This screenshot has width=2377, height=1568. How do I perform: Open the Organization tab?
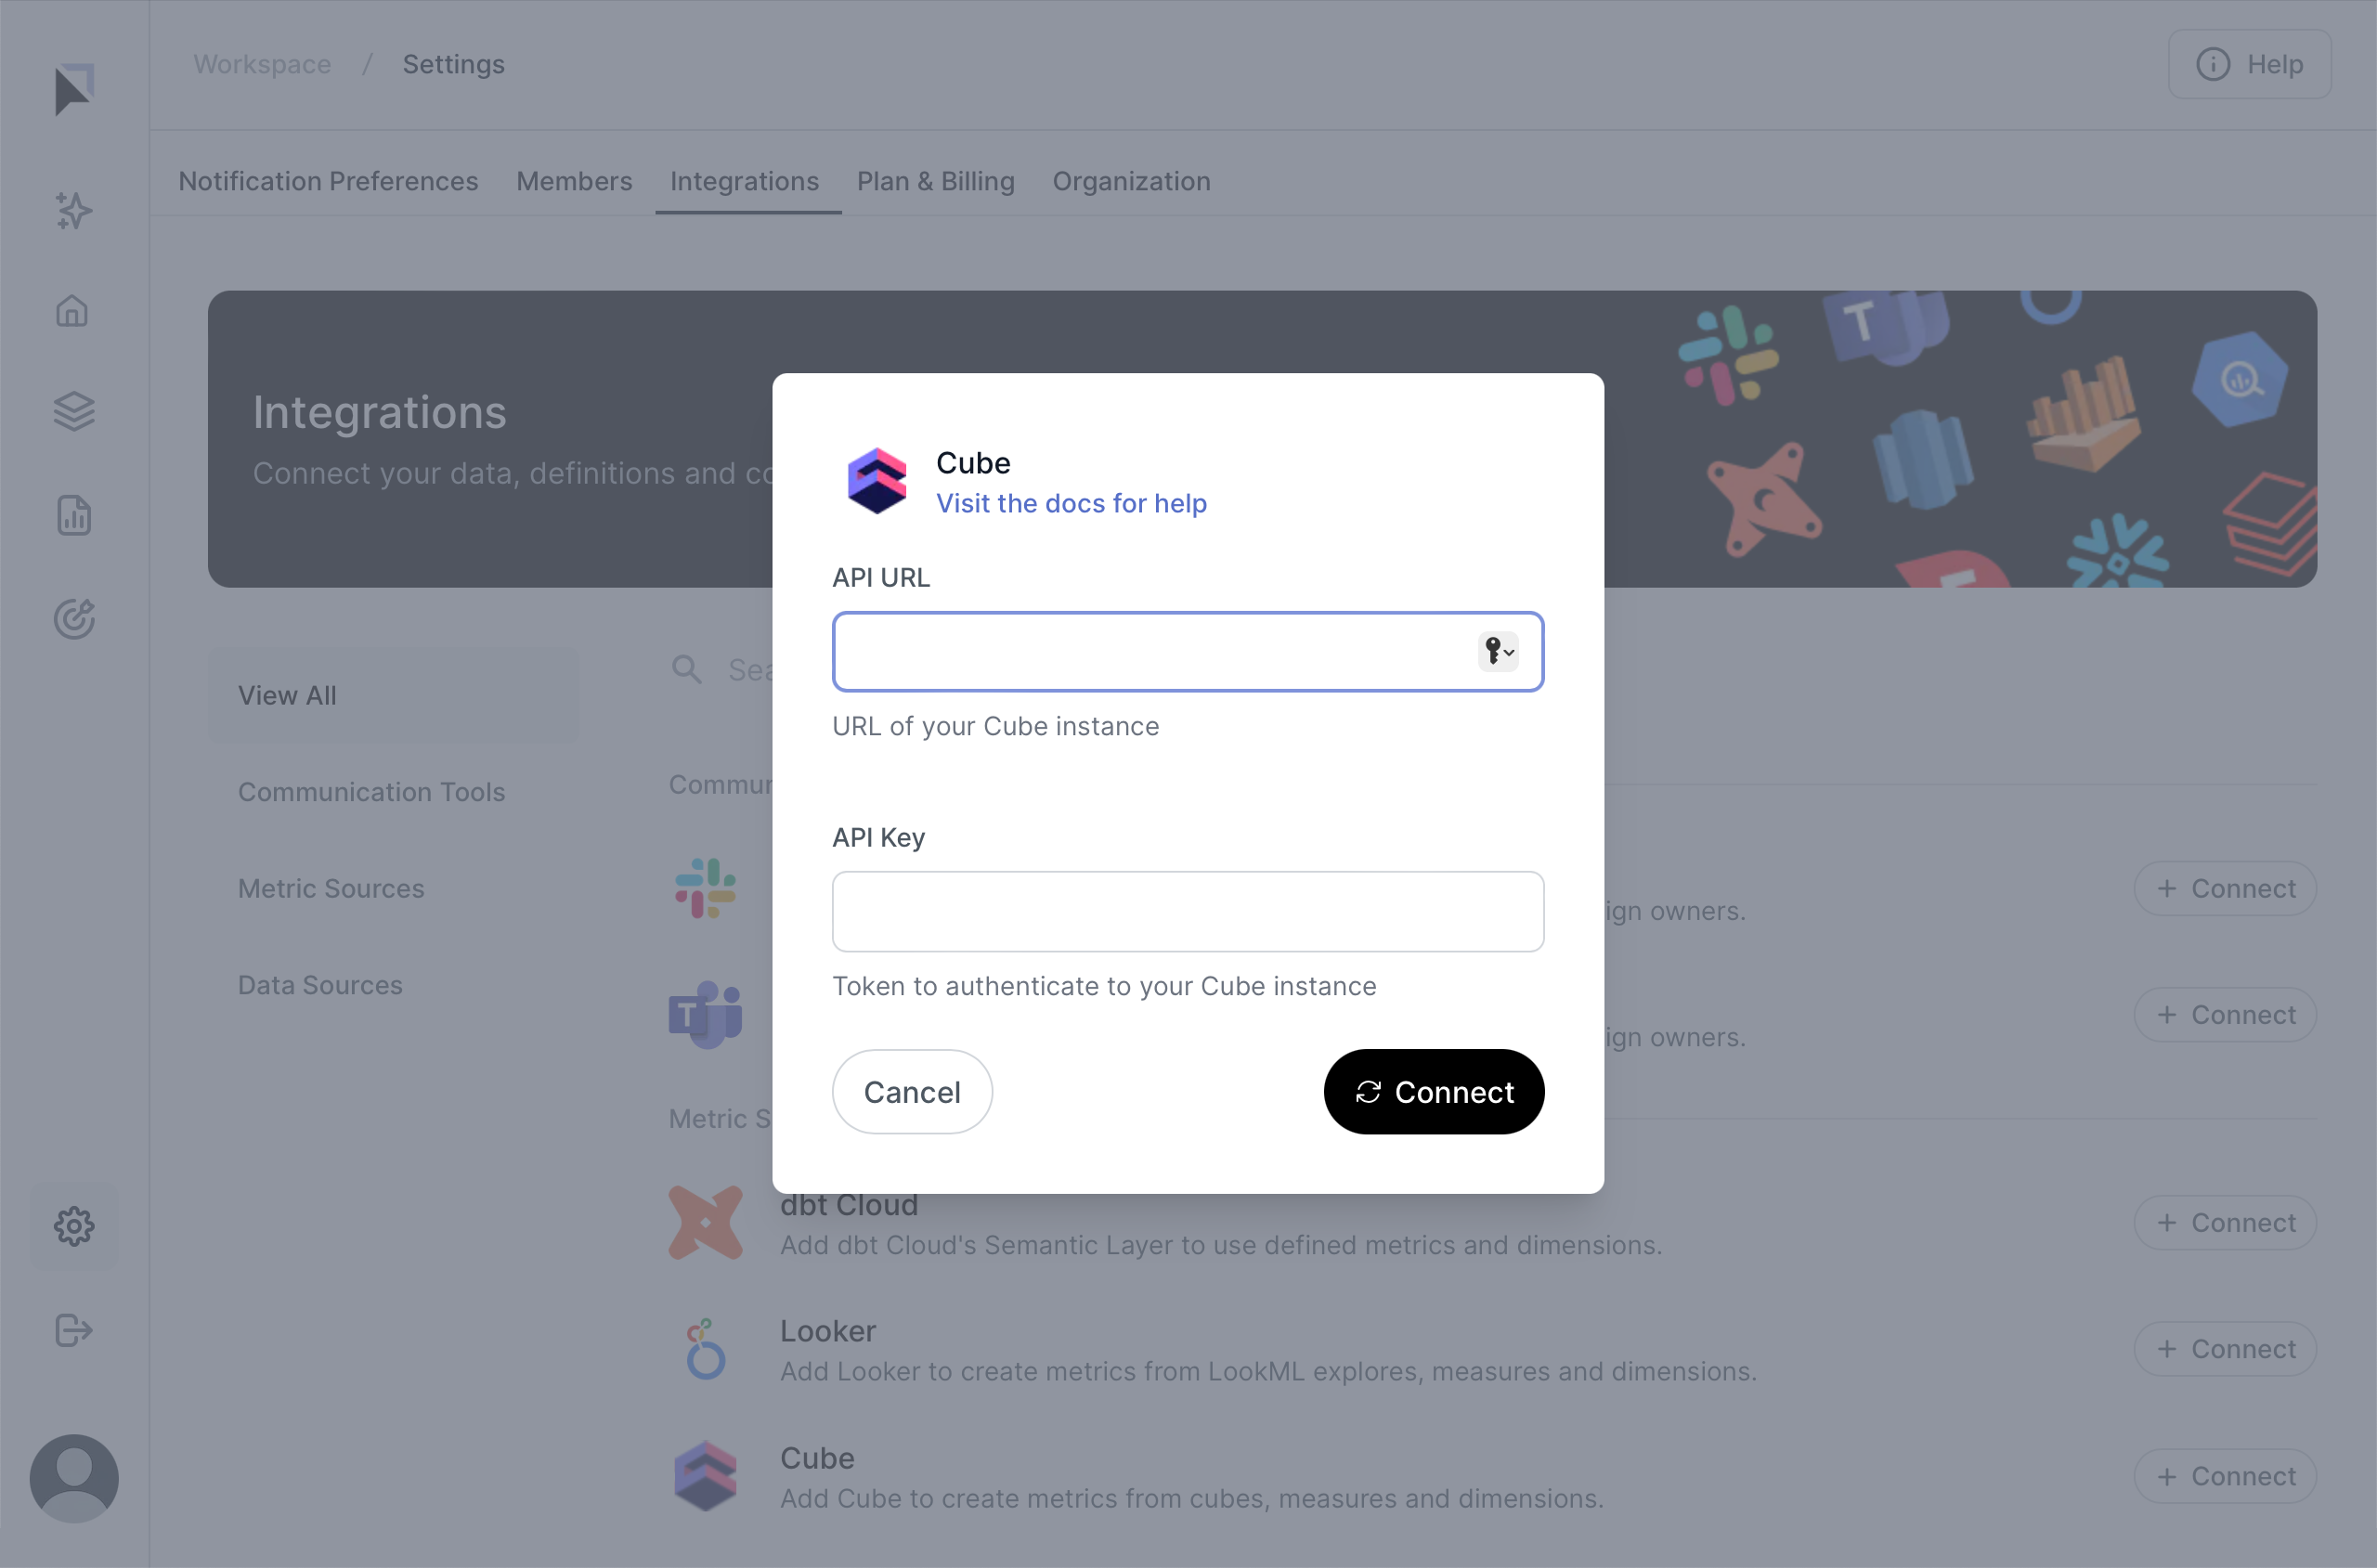click(1131, 181)
